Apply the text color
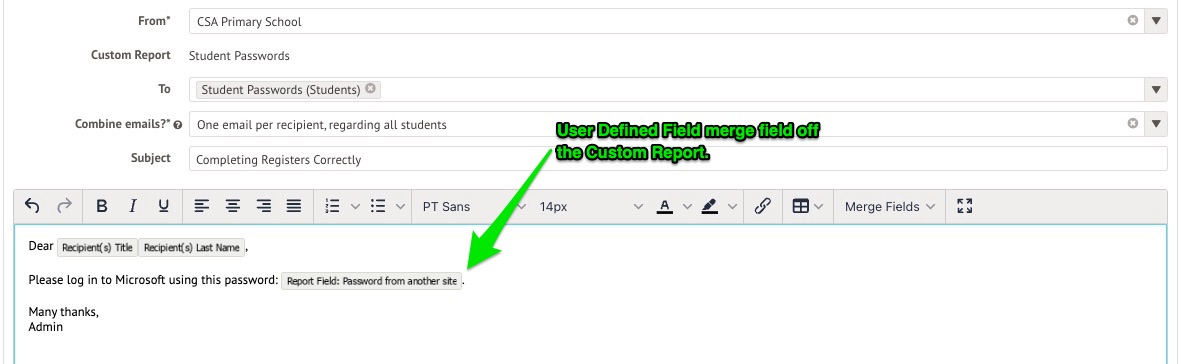Viewport: 1181px width, 364px height. [664, 206]
